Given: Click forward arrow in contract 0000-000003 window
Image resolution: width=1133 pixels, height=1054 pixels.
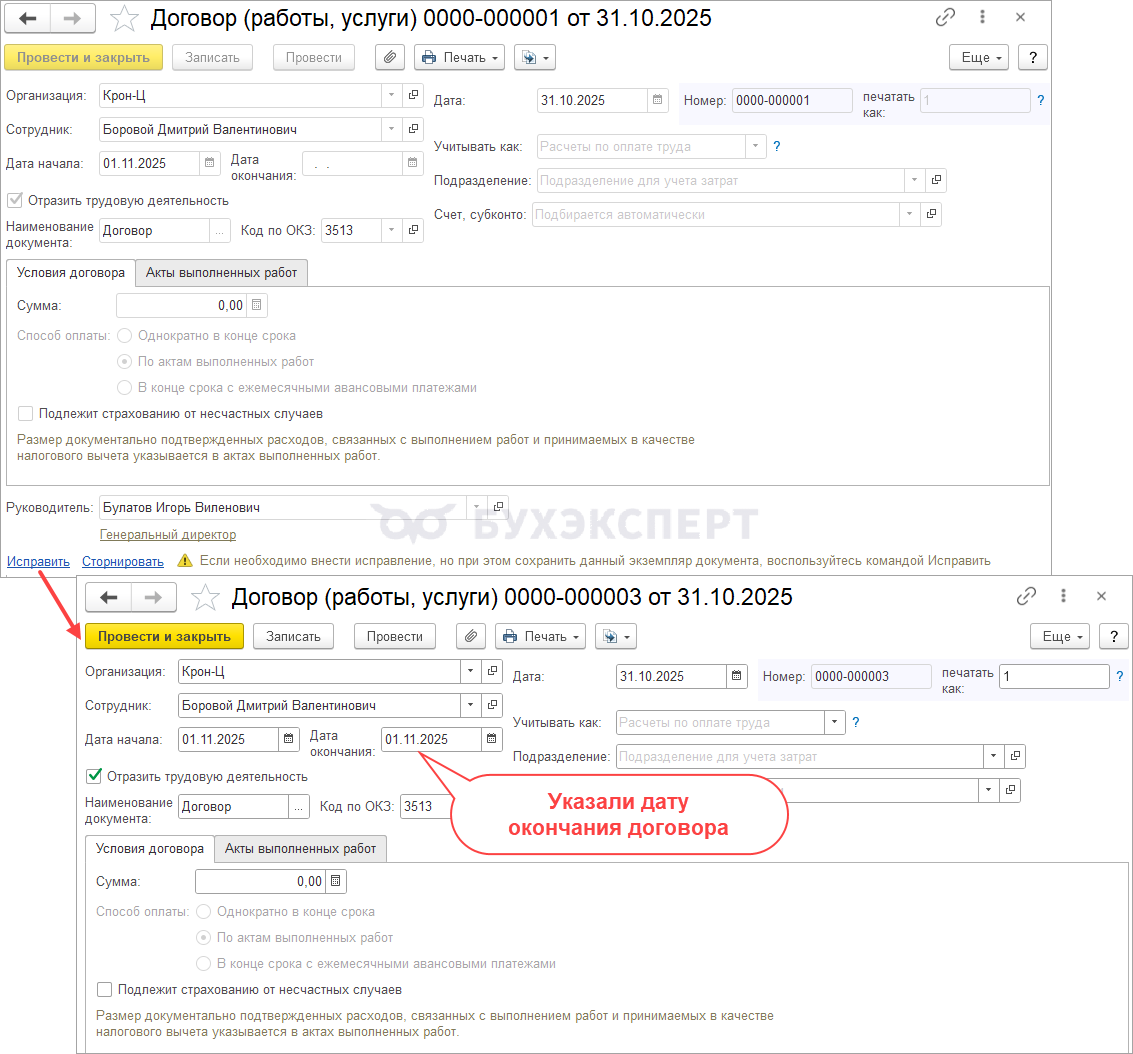Looking at the screenshot, I should tap(153, 597).
